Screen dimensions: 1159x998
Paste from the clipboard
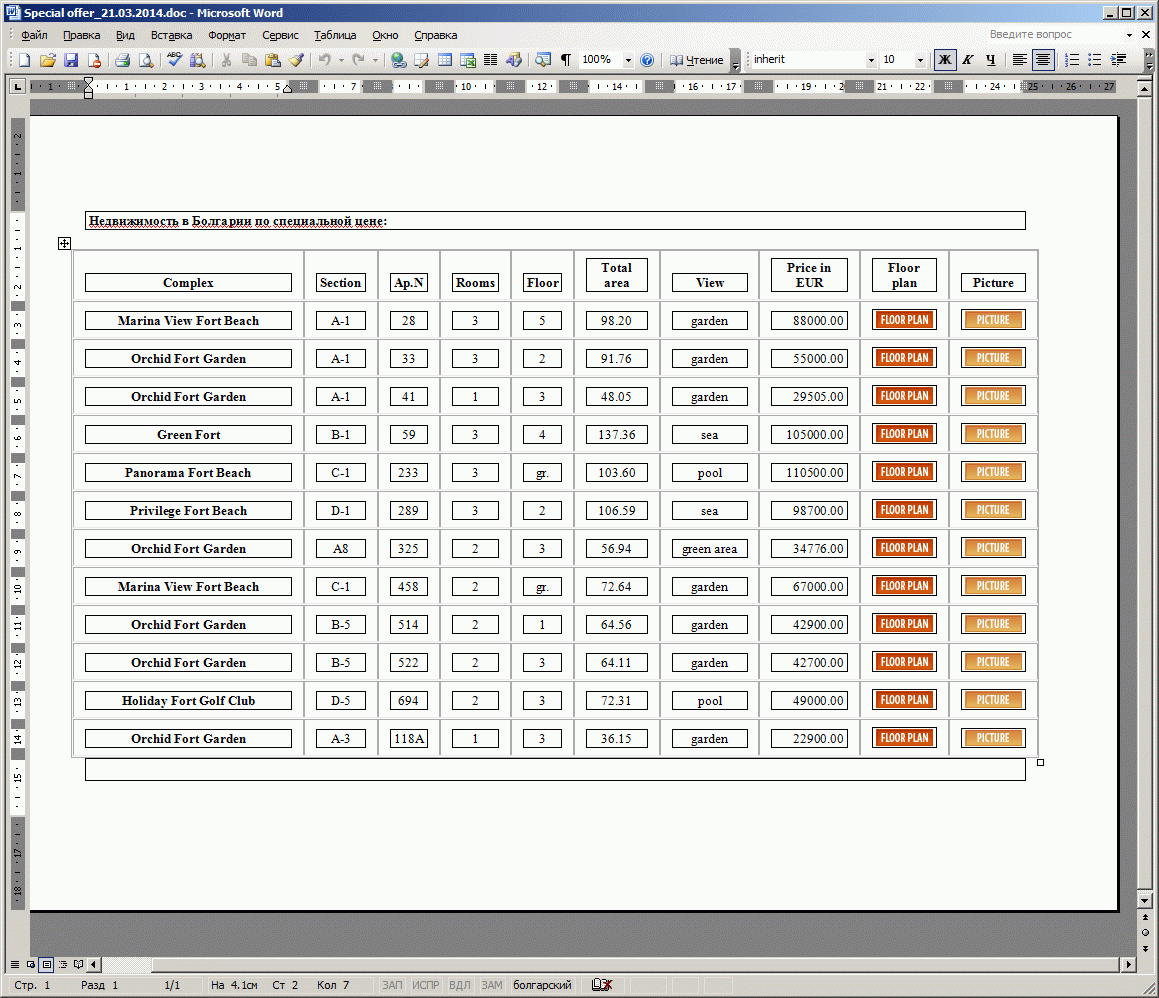click(x=273, y=60)
